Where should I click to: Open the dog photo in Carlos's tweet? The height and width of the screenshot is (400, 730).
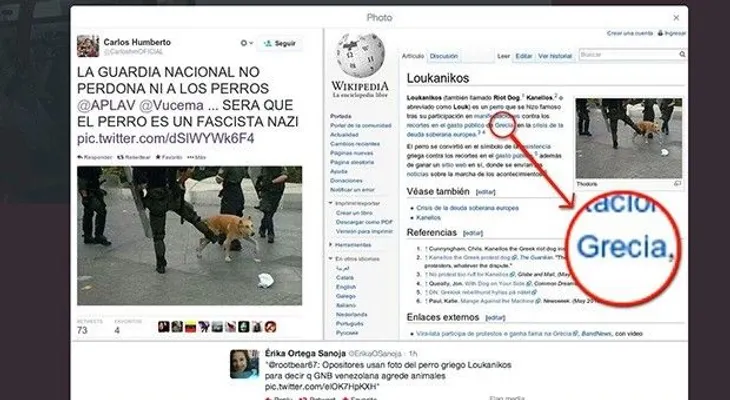click(189, 236)
